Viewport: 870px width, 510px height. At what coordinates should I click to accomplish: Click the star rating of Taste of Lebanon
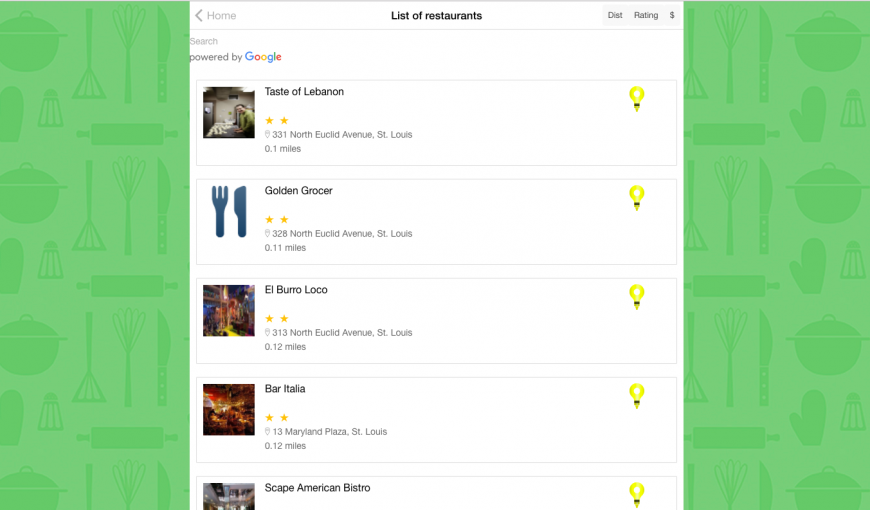(x=277, y=120)
